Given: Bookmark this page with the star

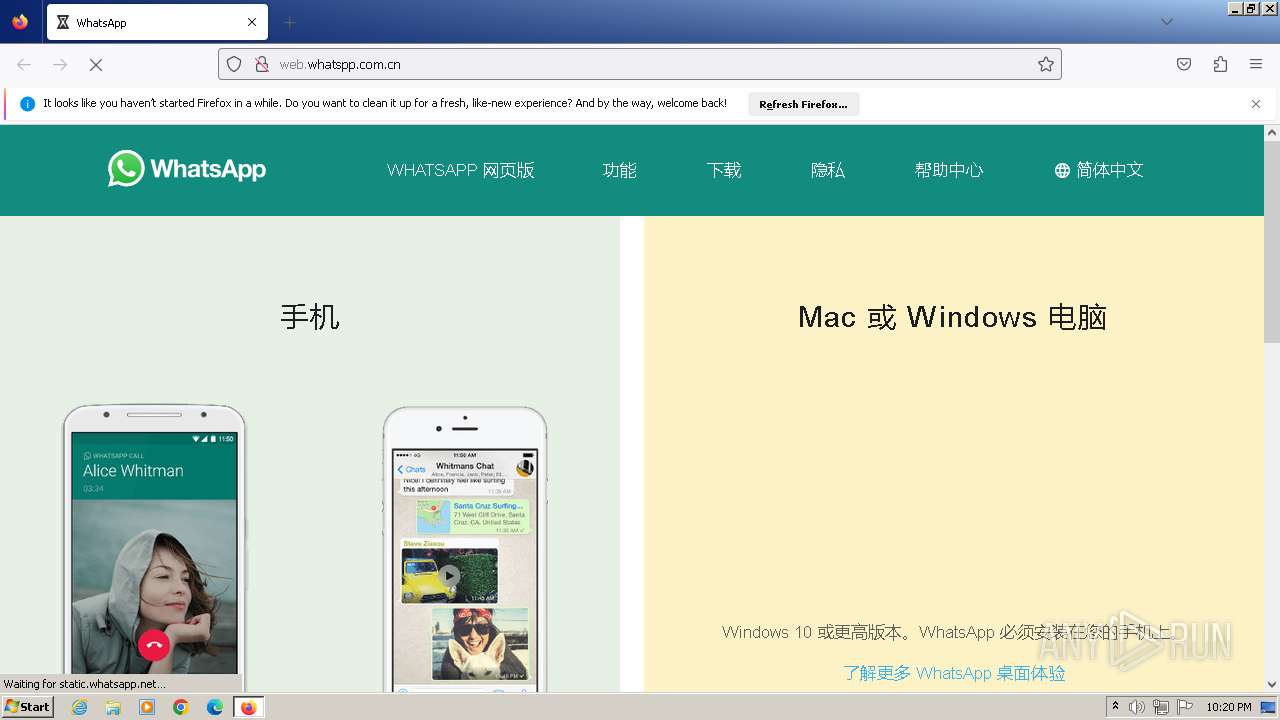Looking at the screenshot, I should (1046, 64).
